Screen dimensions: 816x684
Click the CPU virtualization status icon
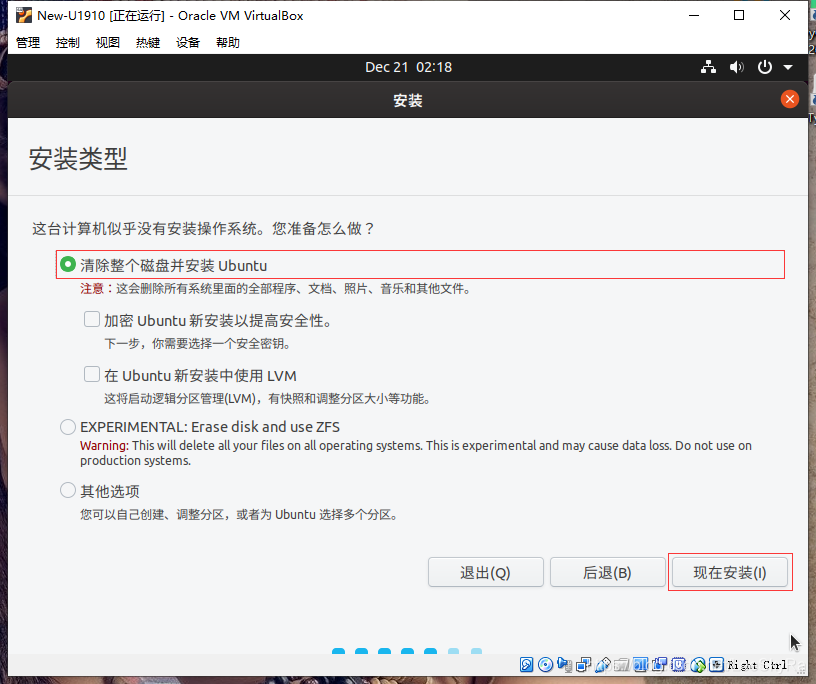point(678,664)
